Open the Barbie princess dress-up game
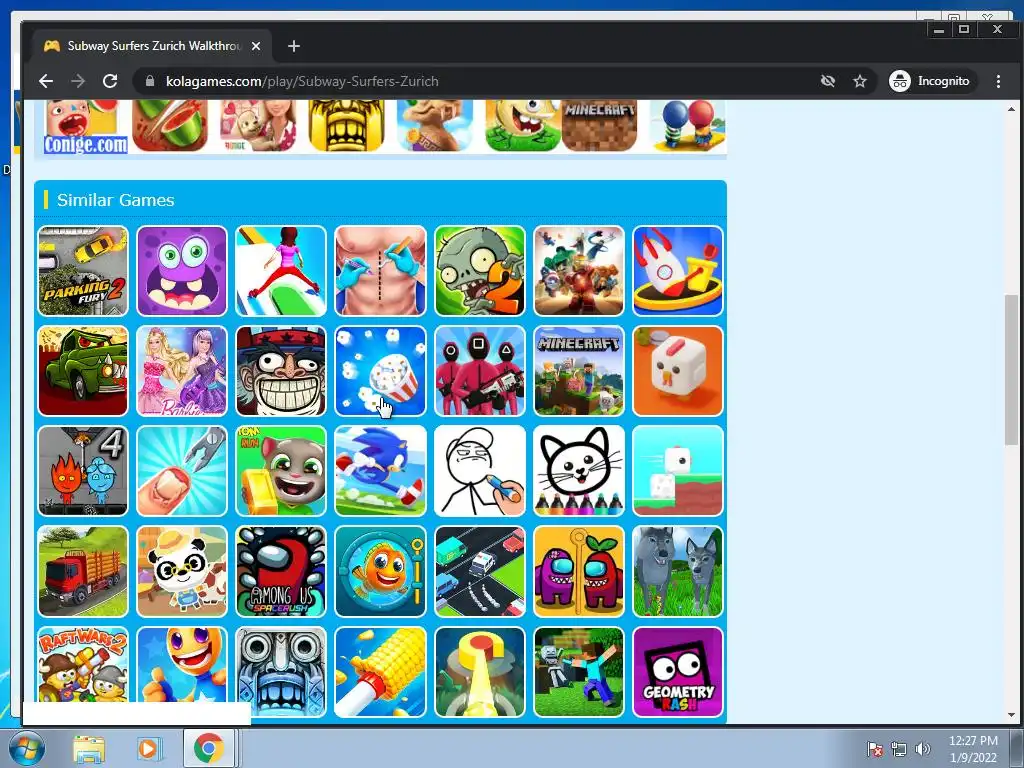This screenshot has height=768, width=1024. coord(182,371)
